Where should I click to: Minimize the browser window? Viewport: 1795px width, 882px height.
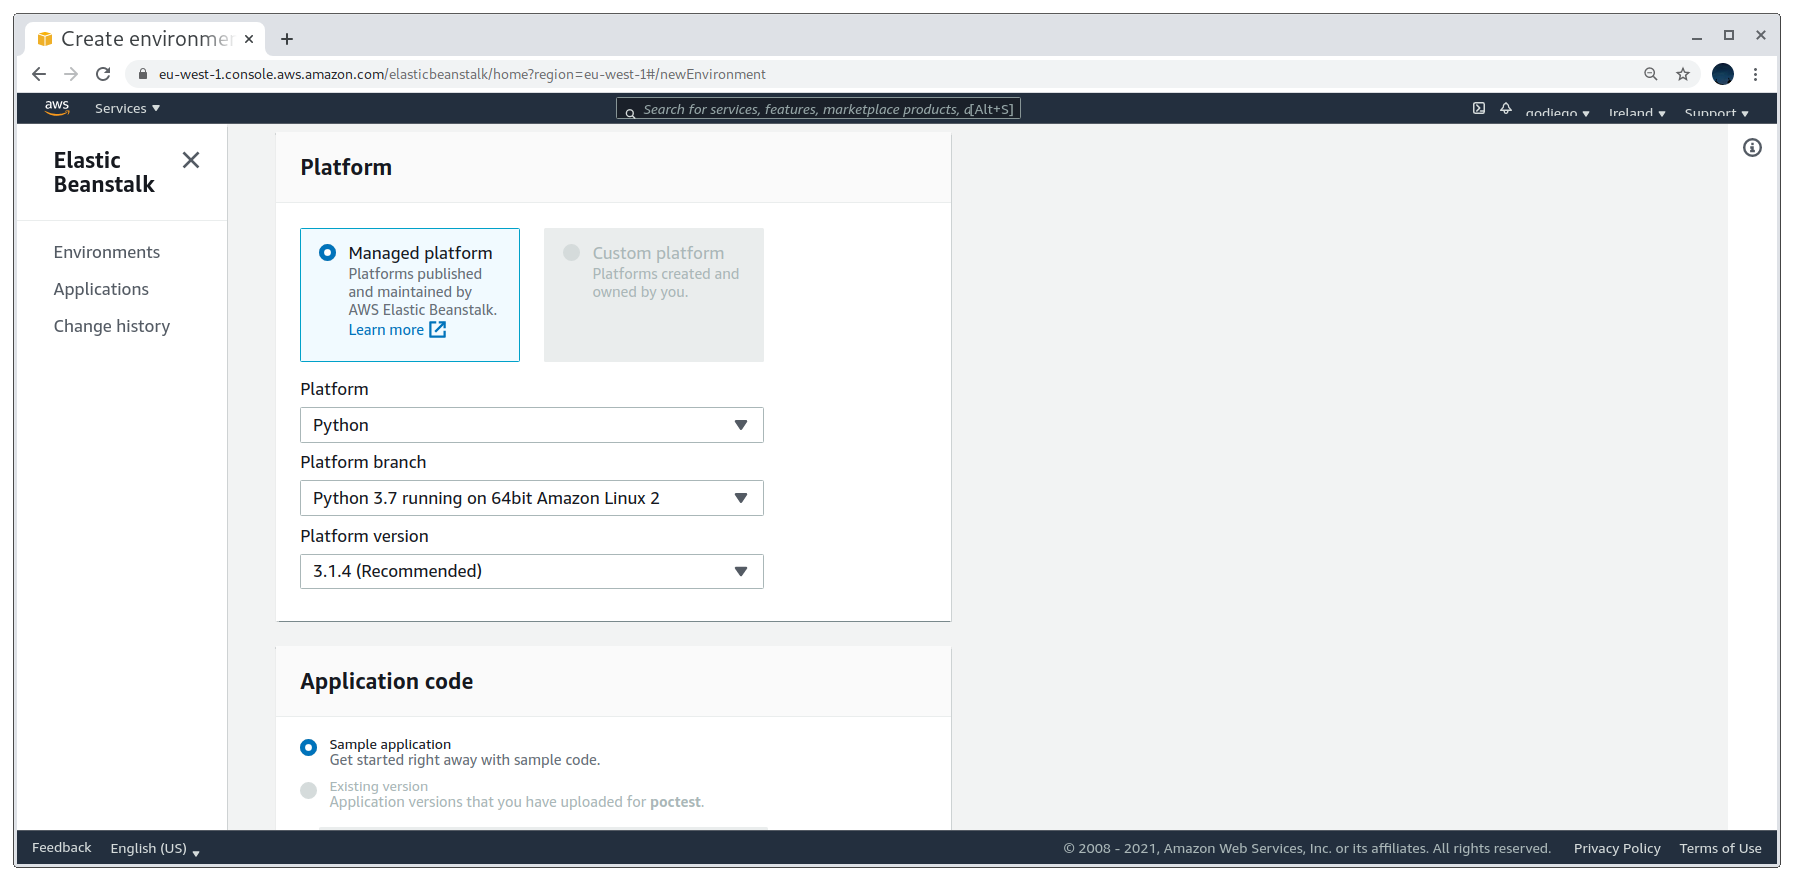point(1697,36)
